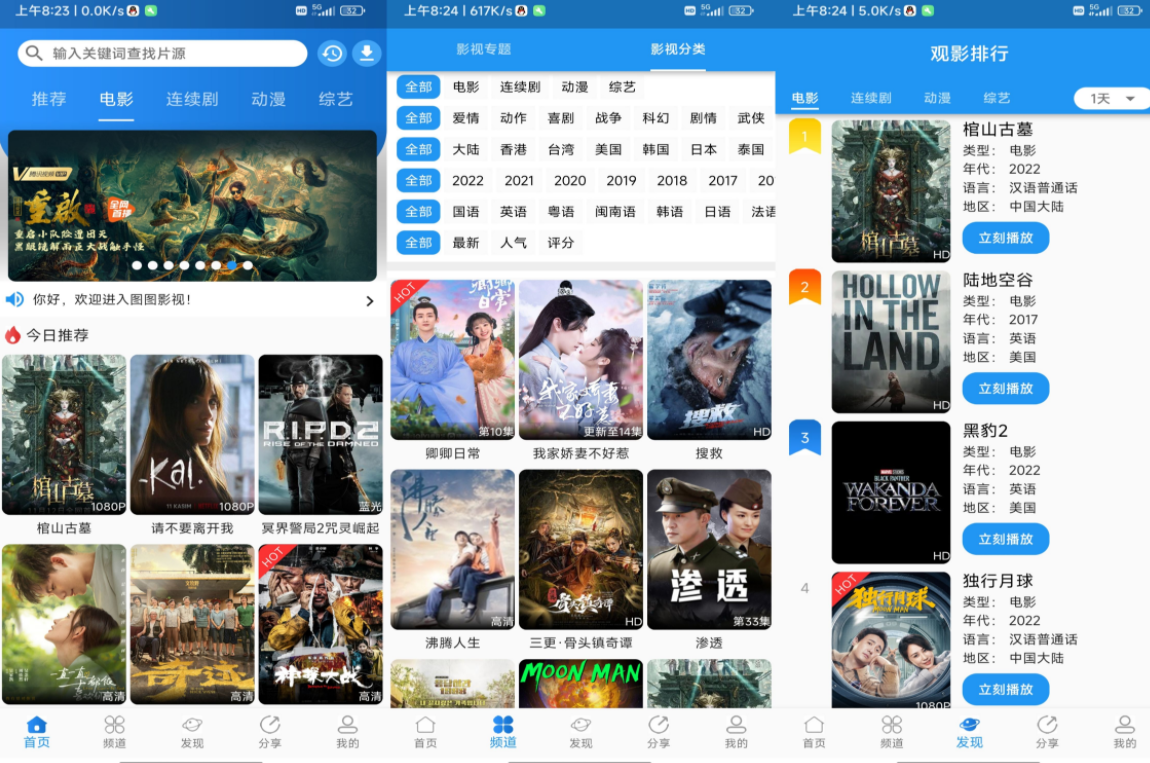Image resolution: width=1150 pixels, height=763 pixels.
Task: Open 我的 icon in home screen's bottom bar
Action: coord(348,731)
